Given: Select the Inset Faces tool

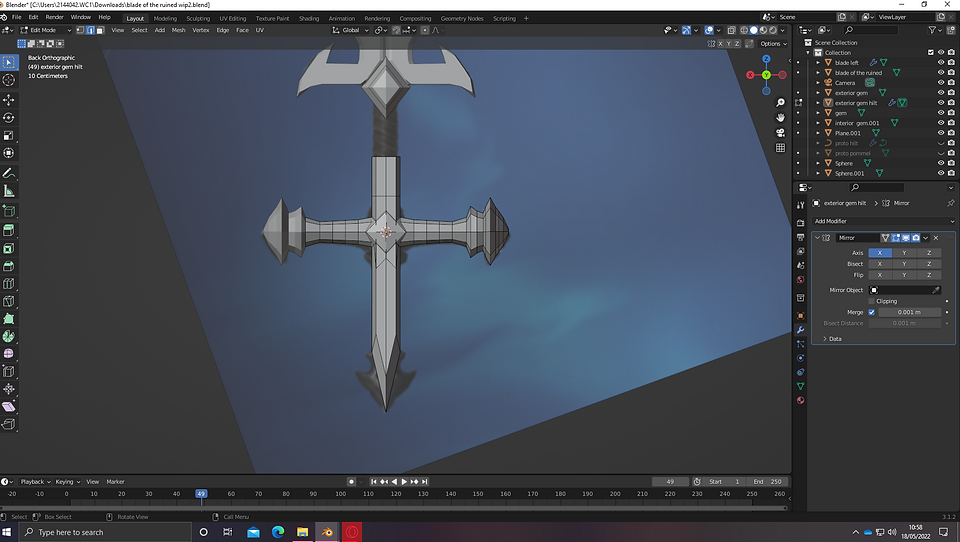Looking at the screenshot, I should coord(9,249).
